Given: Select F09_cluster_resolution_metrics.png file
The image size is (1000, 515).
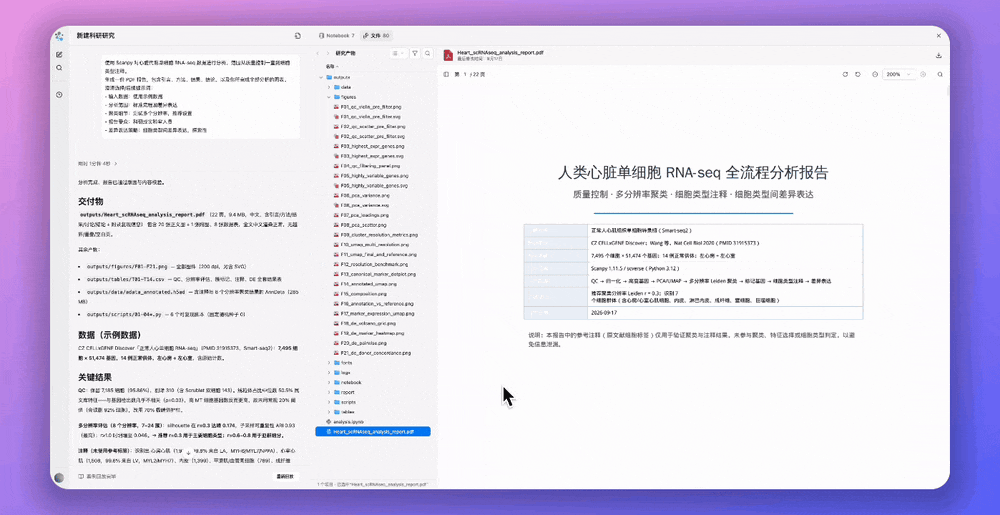Looking at the screenshot, I should (376, 235).
